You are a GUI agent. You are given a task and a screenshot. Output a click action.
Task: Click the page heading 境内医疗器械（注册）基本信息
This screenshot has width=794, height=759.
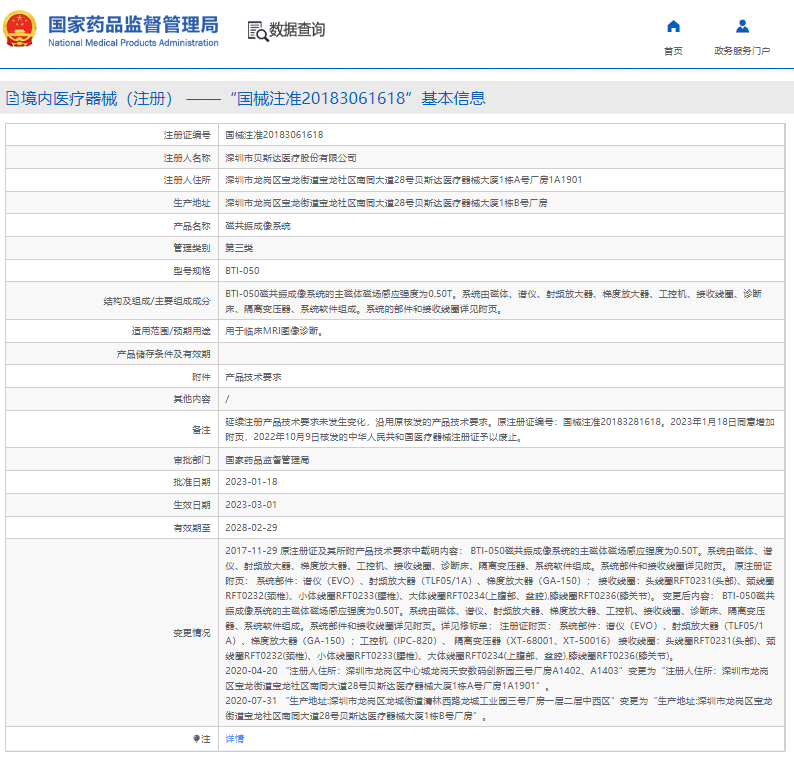click(246, 98)
